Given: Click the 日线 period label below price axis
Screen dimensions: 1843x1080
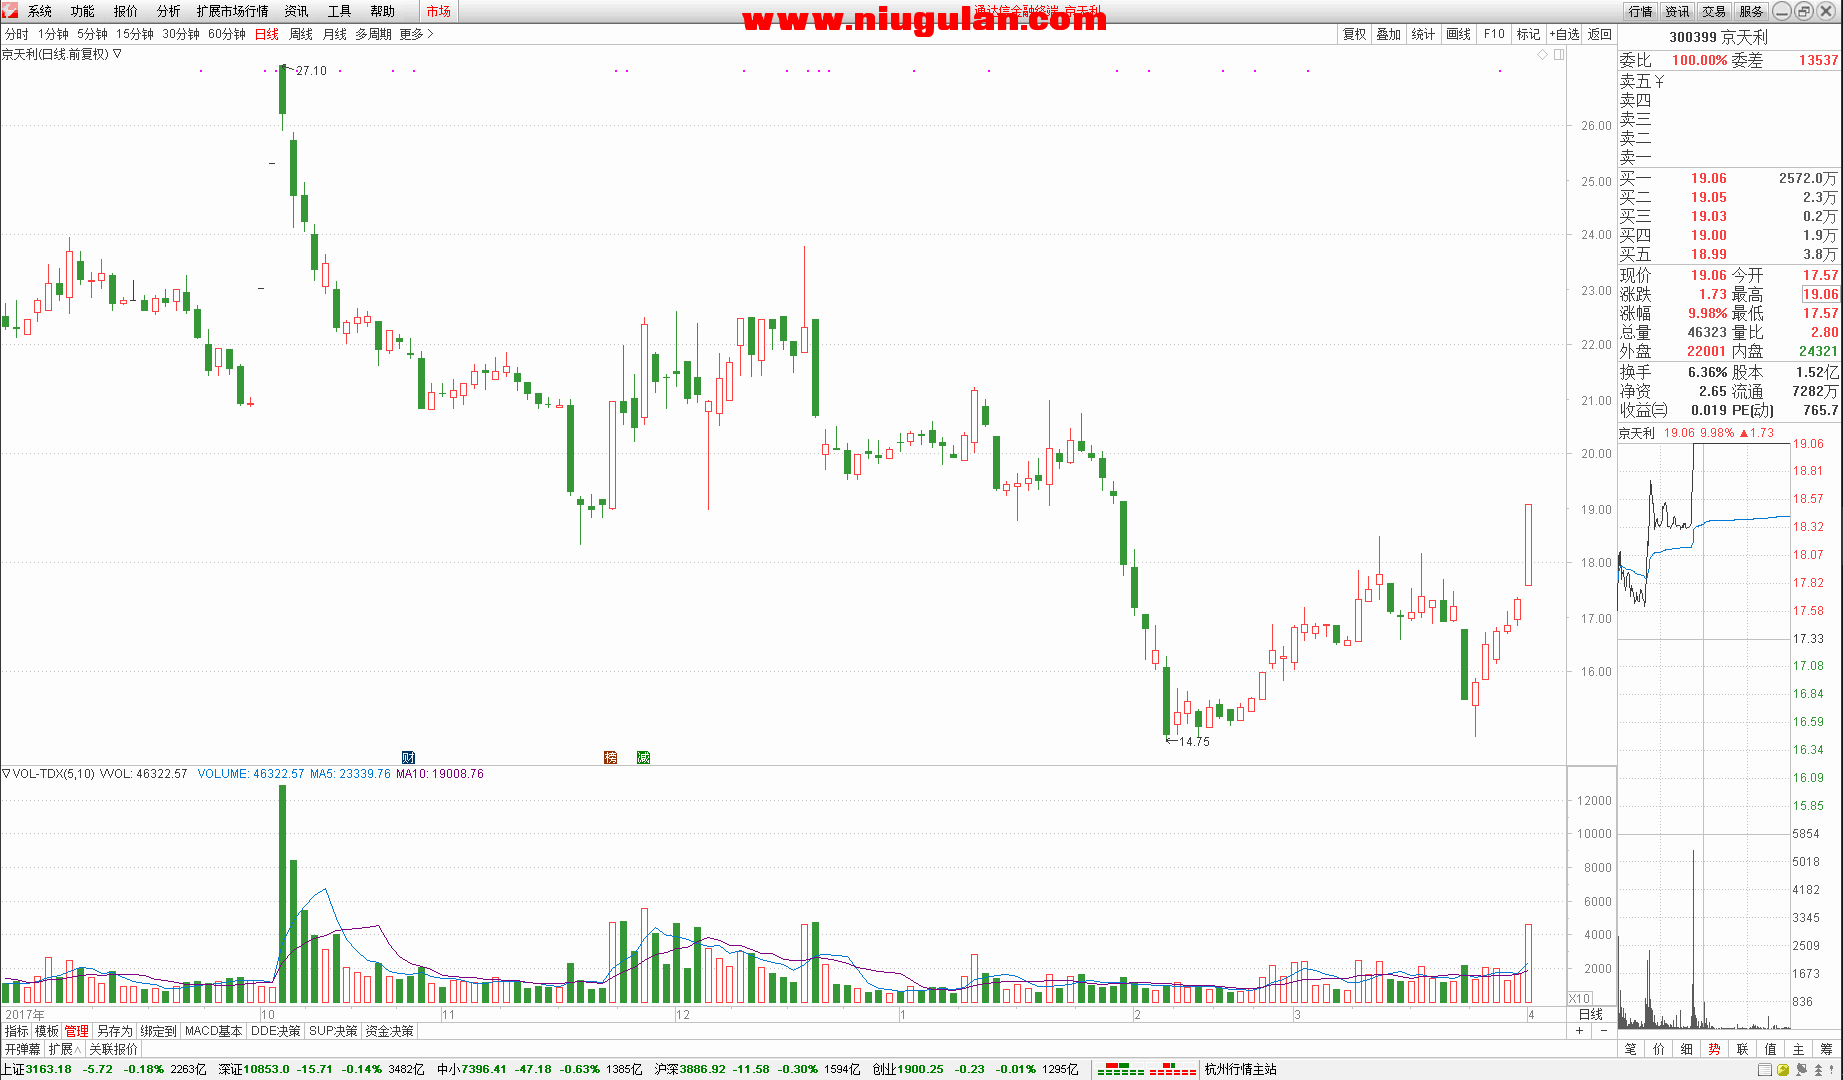Looking at the screenshot, I should (1591, 1014).
